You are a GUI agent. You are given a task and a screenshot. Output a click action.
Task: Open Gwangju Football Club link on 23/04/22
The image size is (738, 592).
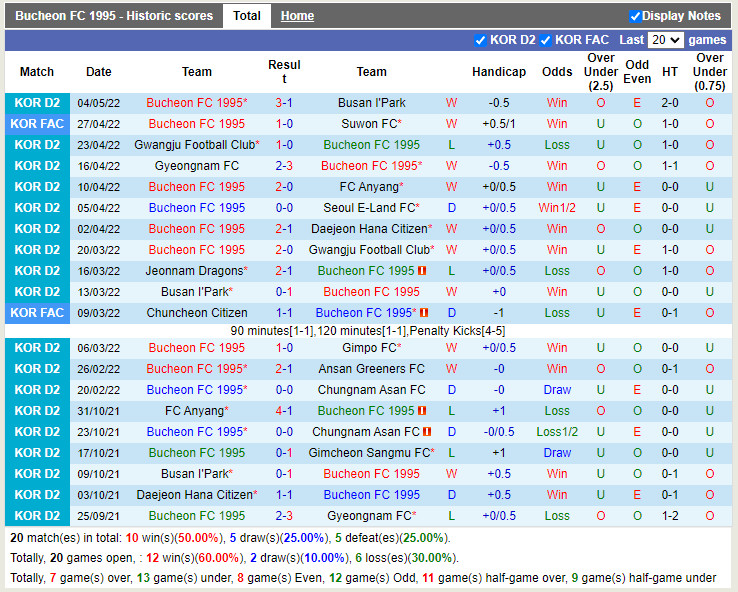point(197,144)
